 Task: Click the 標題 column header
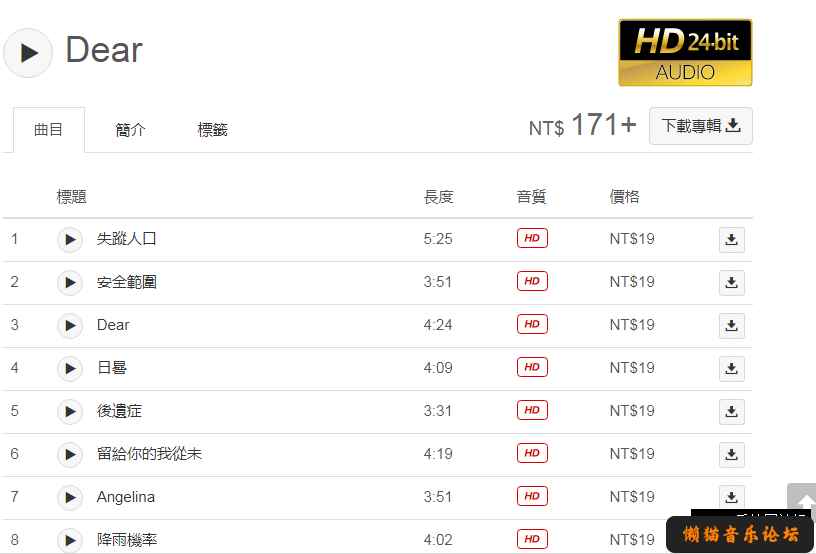point(71,197)
